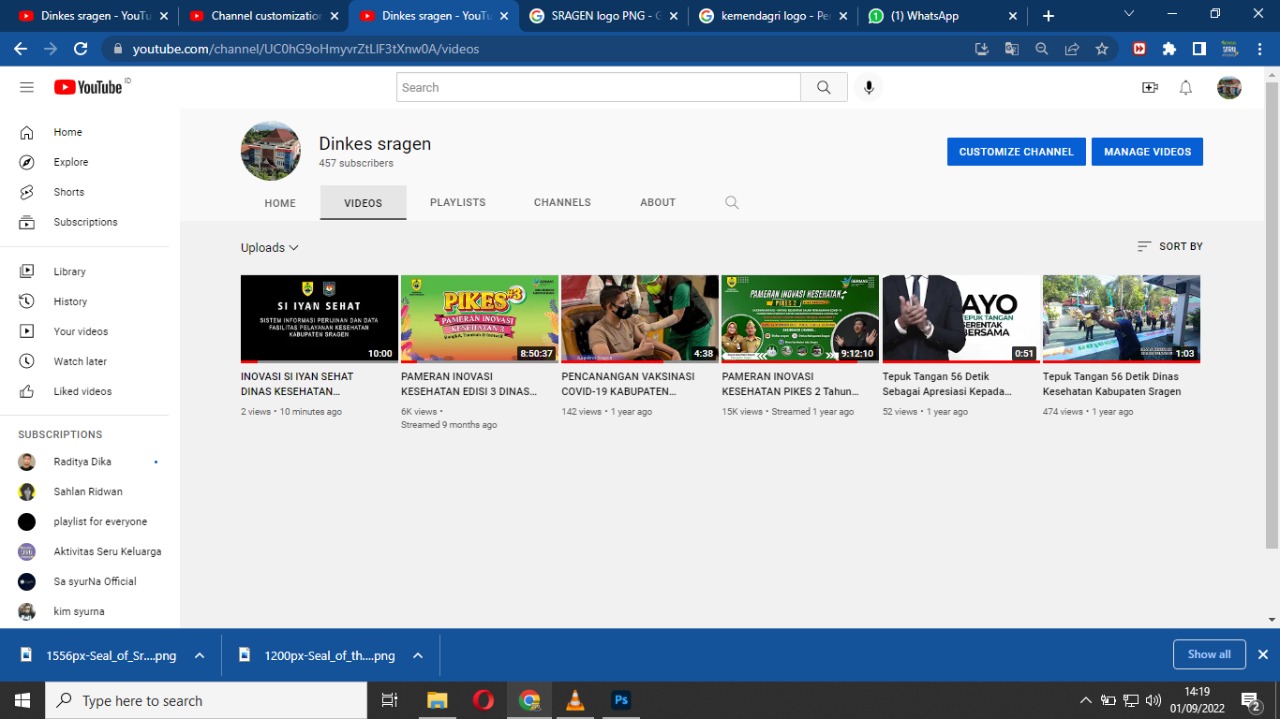Click the Manage Videos button
Viewport: 1280px width, 719px height.
(1147, 152)
